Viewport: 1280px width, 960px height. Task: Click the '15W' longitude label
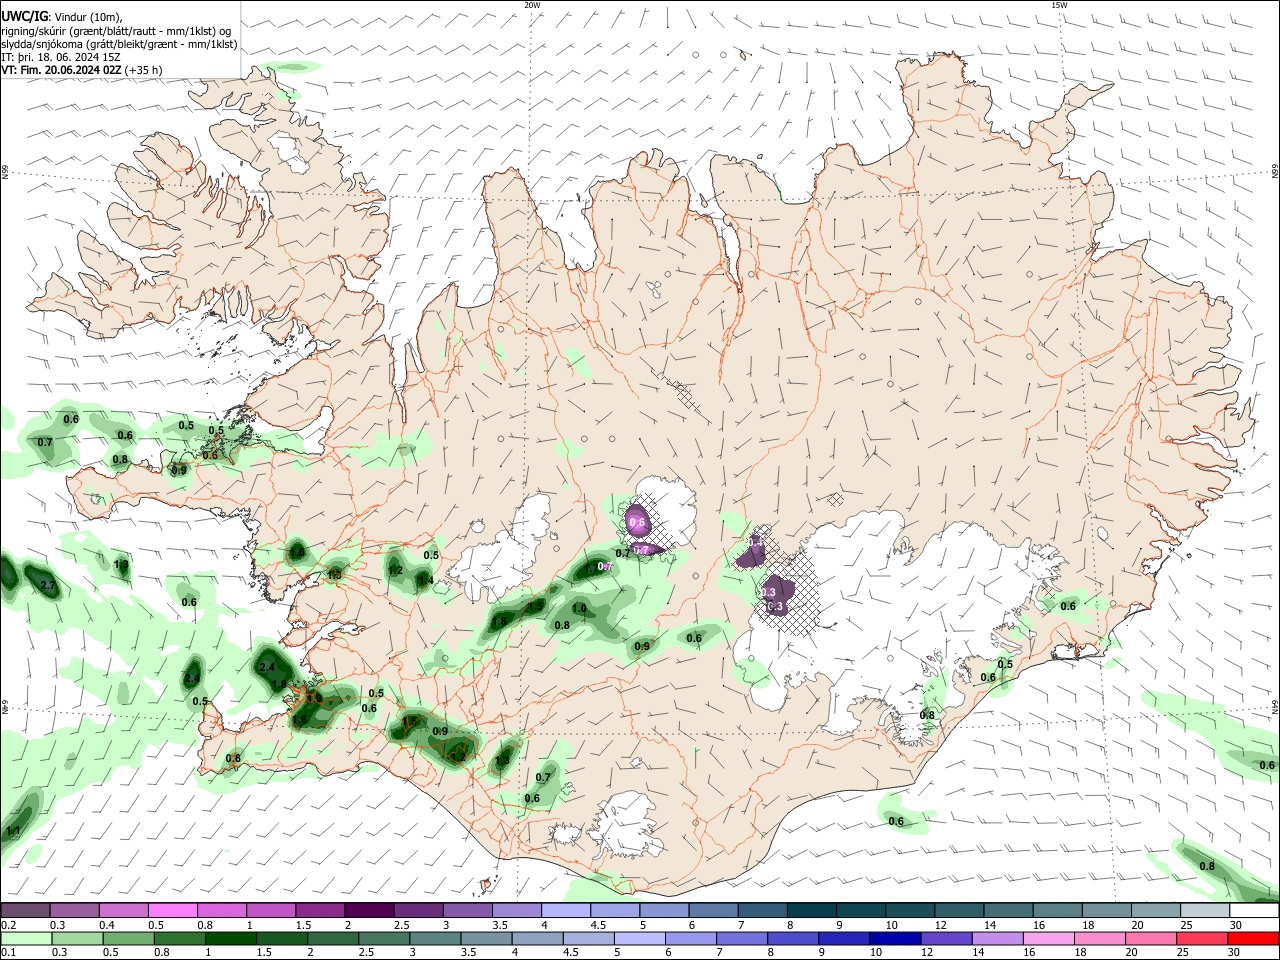click(1060, 5)
